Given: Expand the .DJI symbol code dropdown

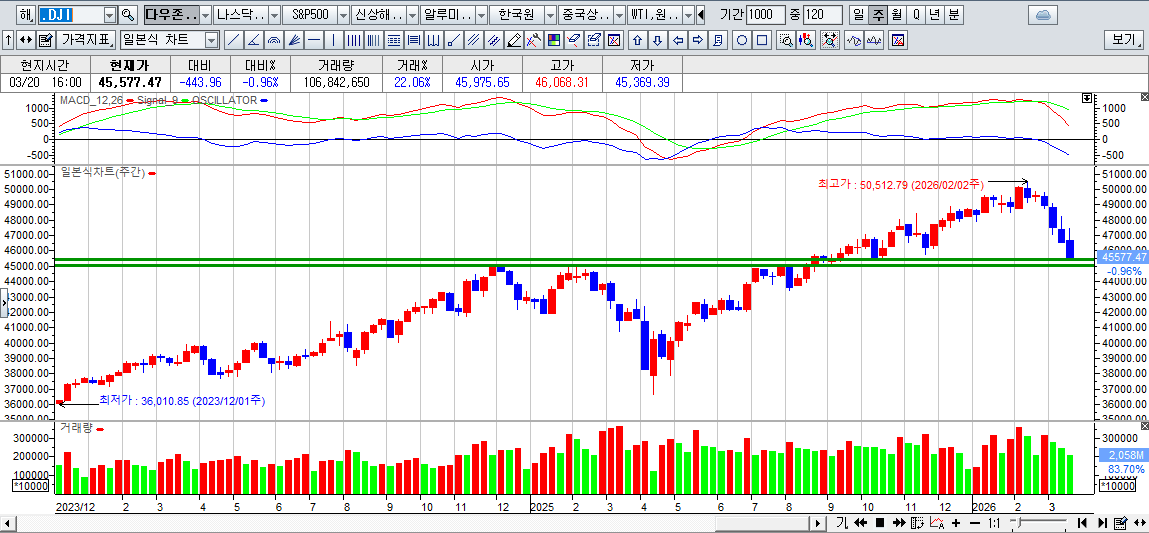Looking at the screenshot, I should [109, 15].
